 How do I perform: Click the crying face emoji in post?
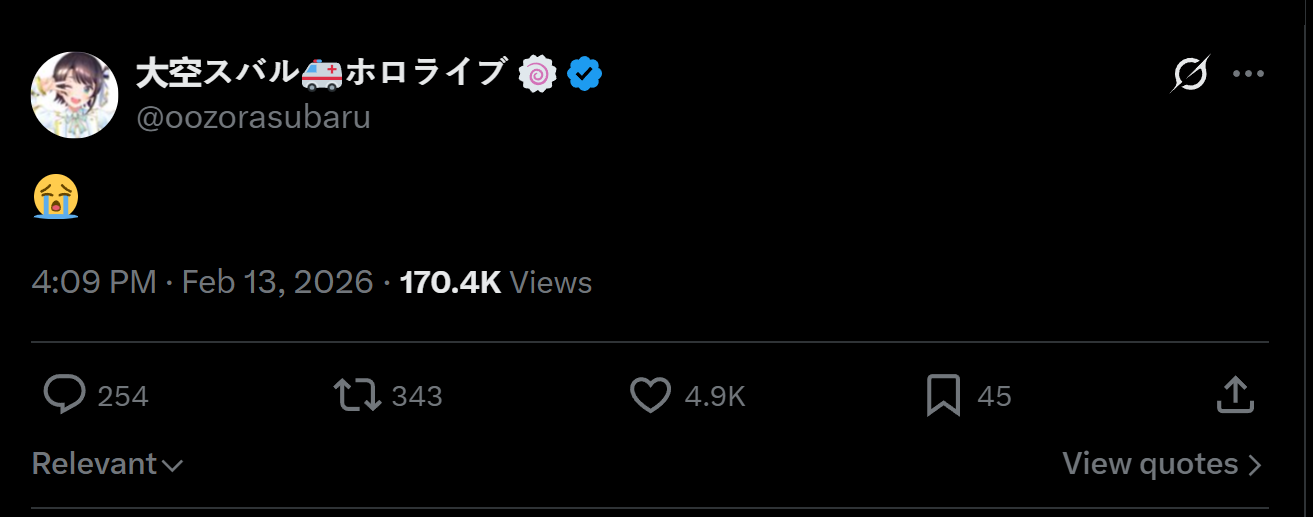click(56, 196)
